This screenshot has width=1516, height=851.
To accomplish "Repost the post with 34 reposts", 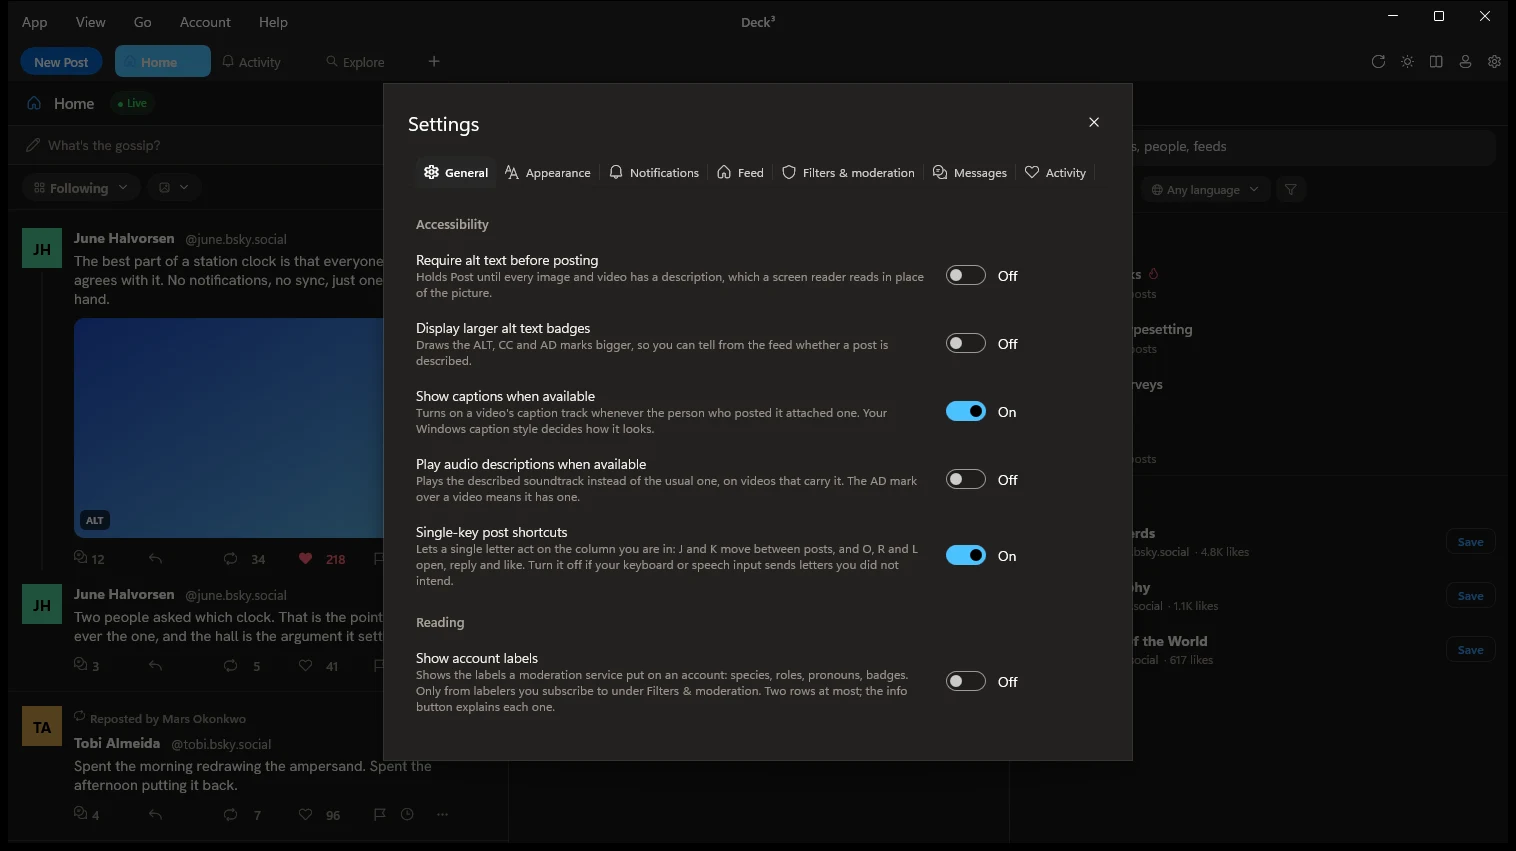I will point(230,559).
